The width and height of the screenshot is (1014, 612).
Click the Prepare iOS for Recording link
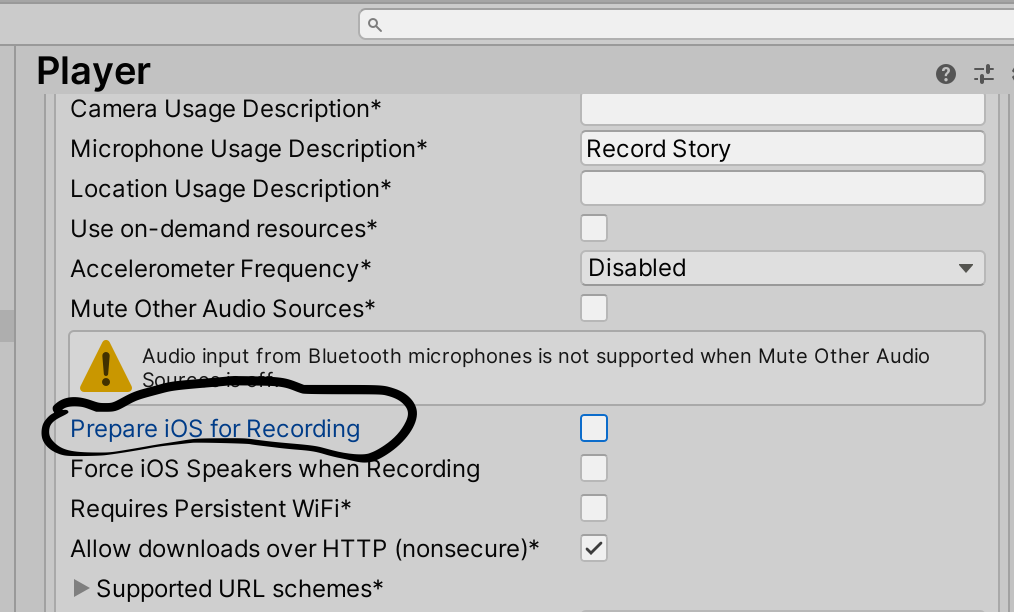pyautogui.click(x=215, y=428)
